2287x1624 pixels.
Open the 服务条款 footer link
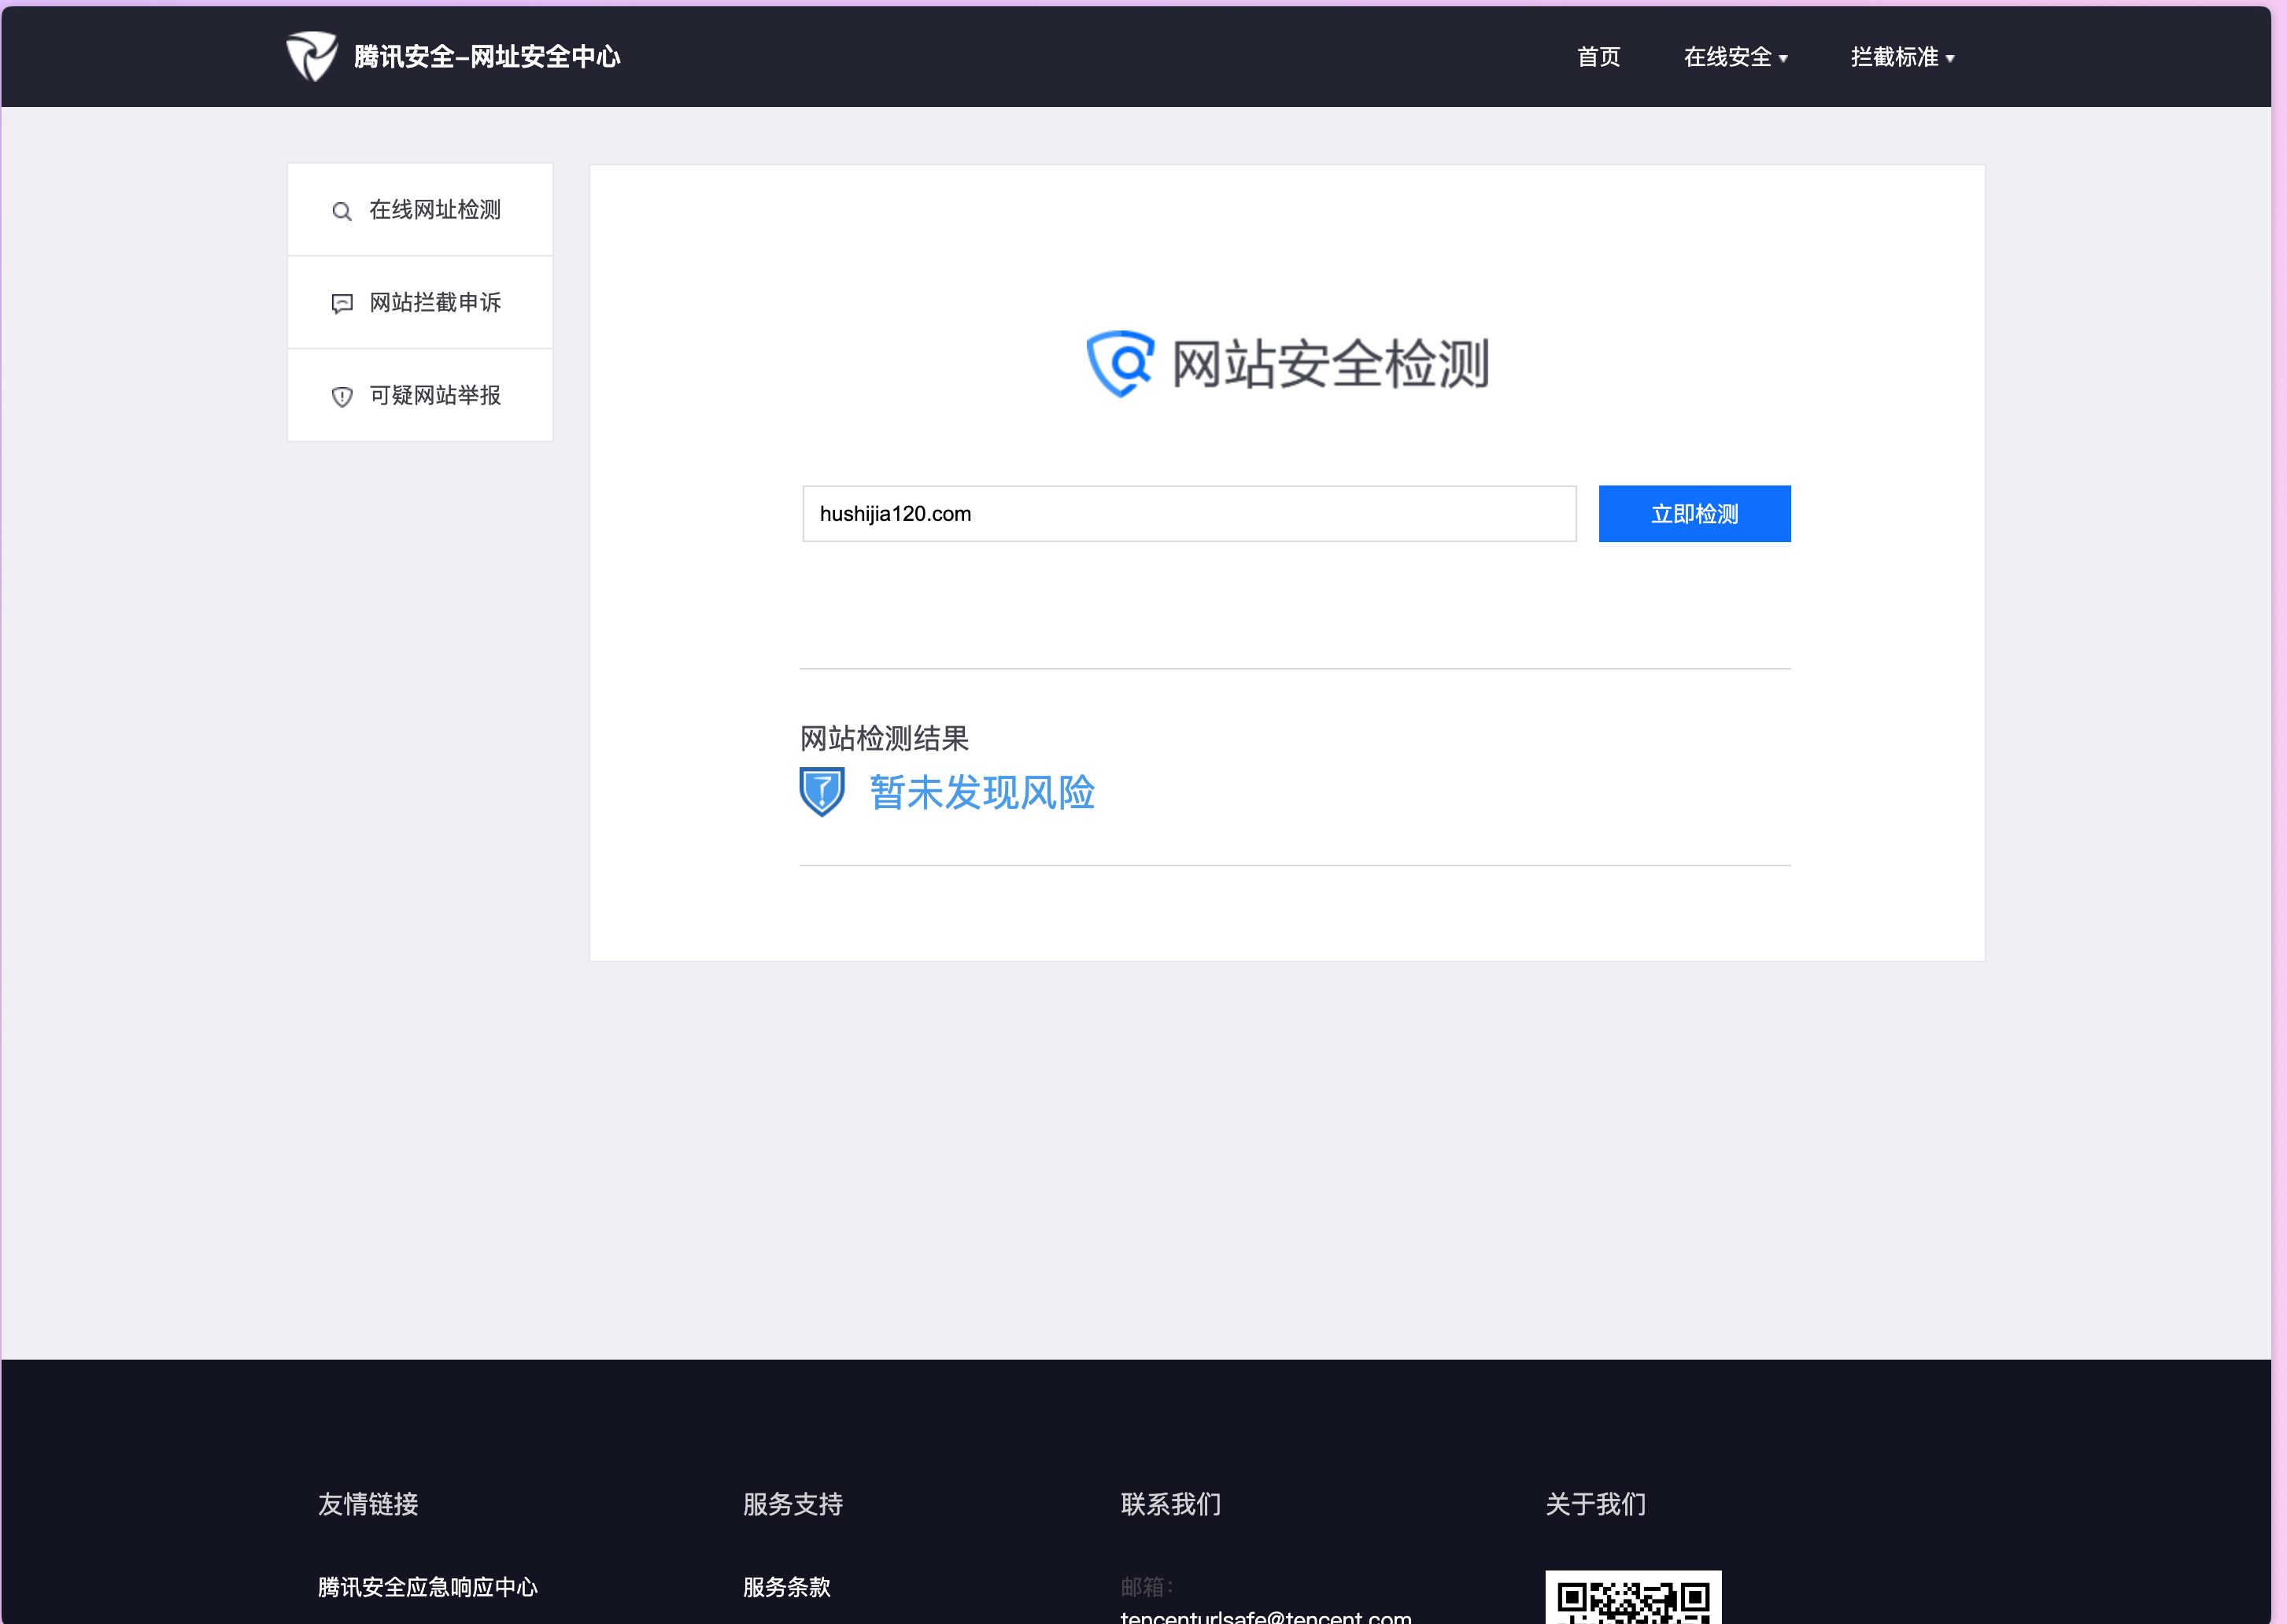pyautogui.click(x=786, y=1587)
